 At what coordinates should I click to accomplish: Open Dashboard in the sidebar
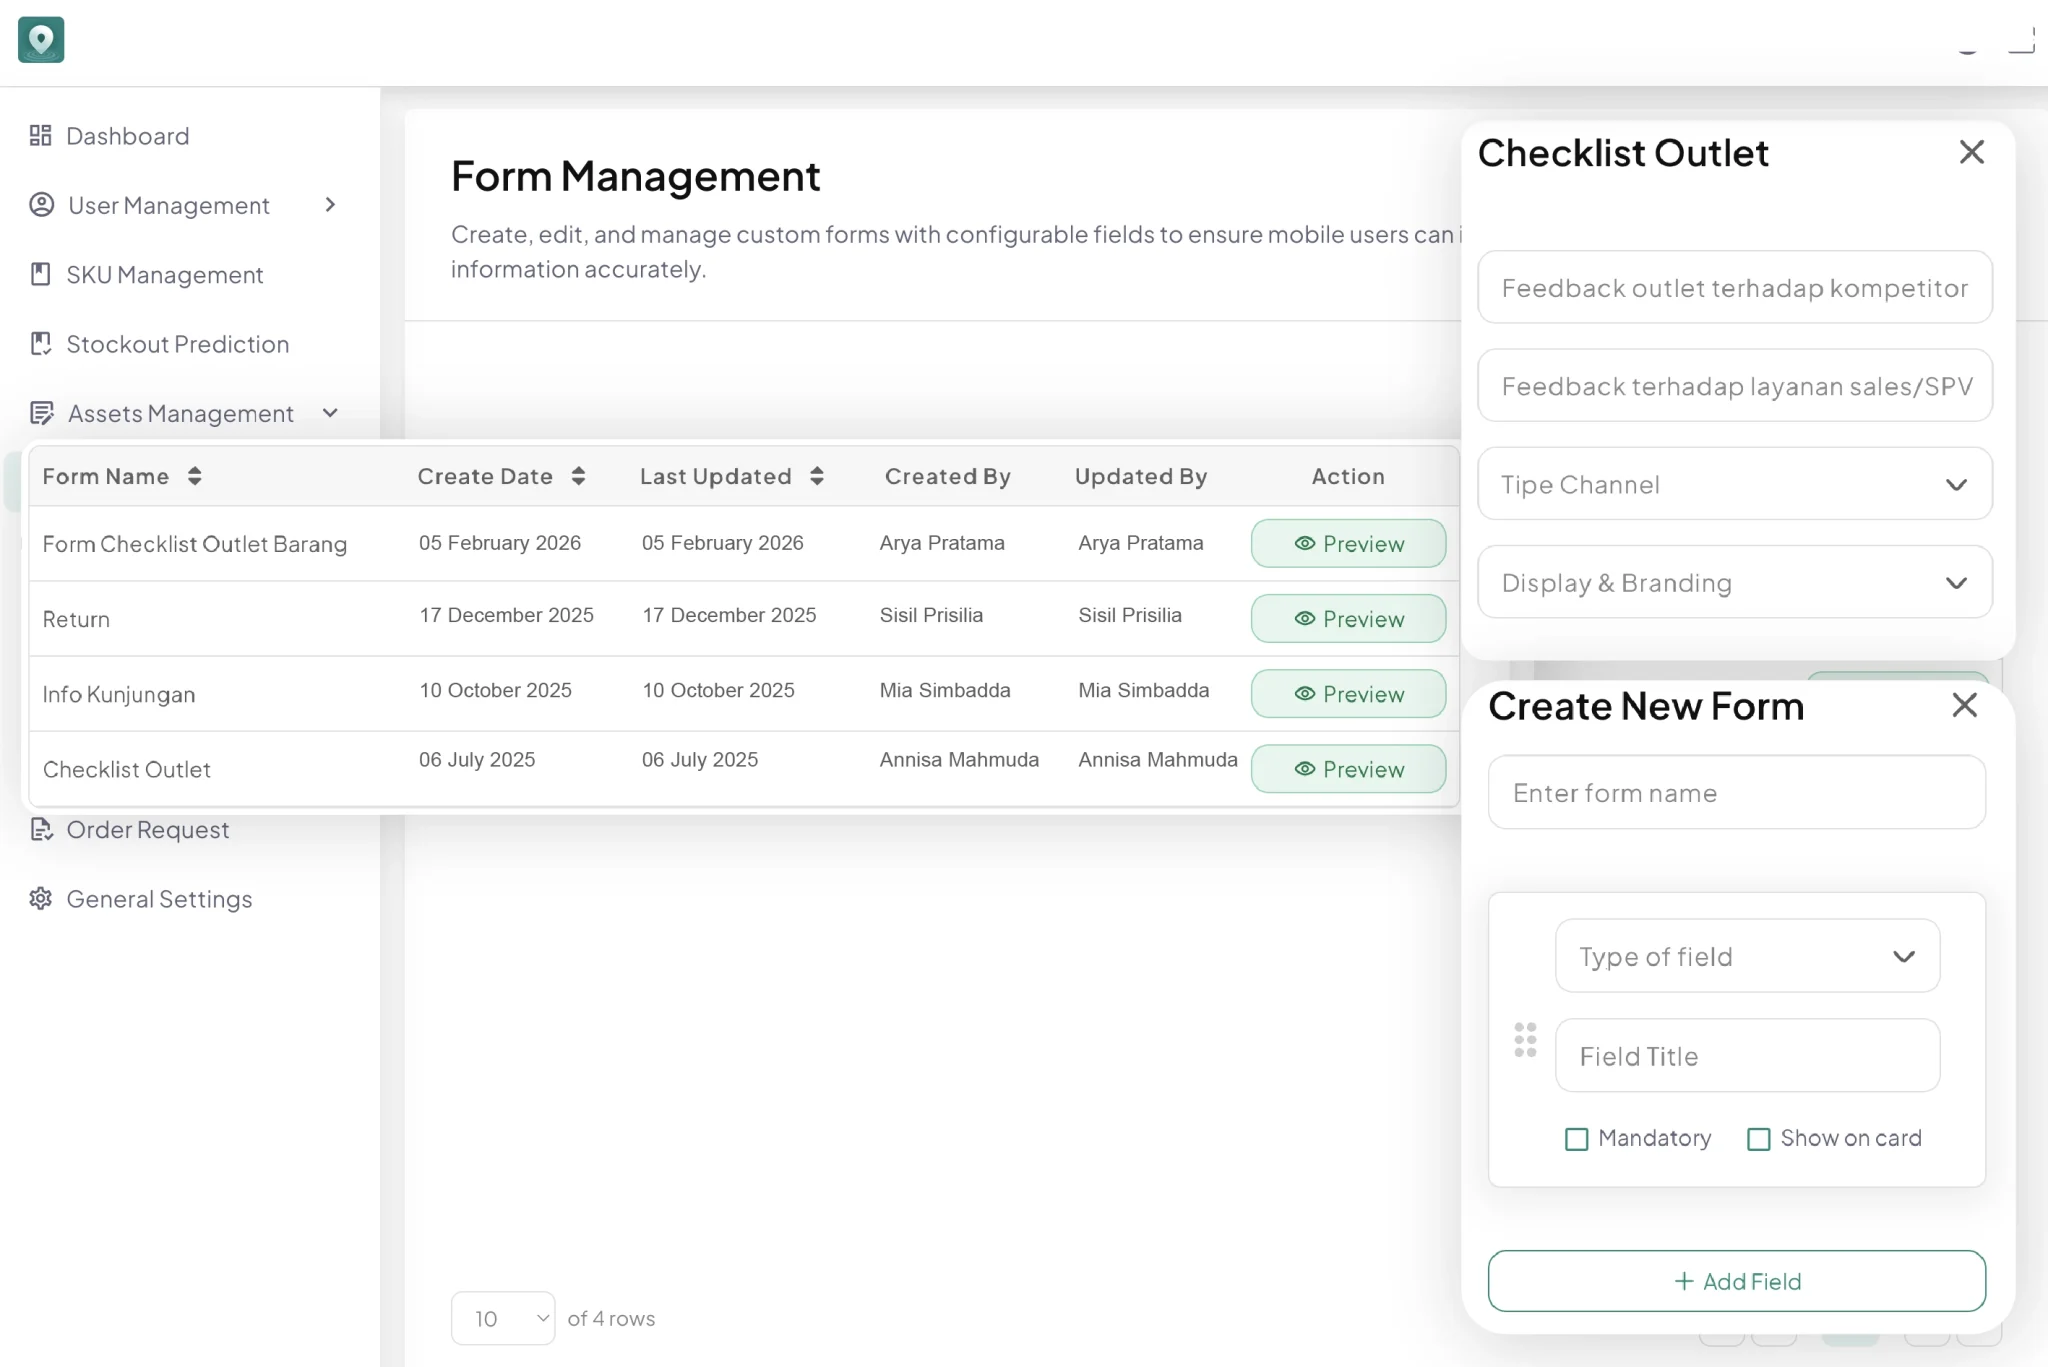click(128, 136)
